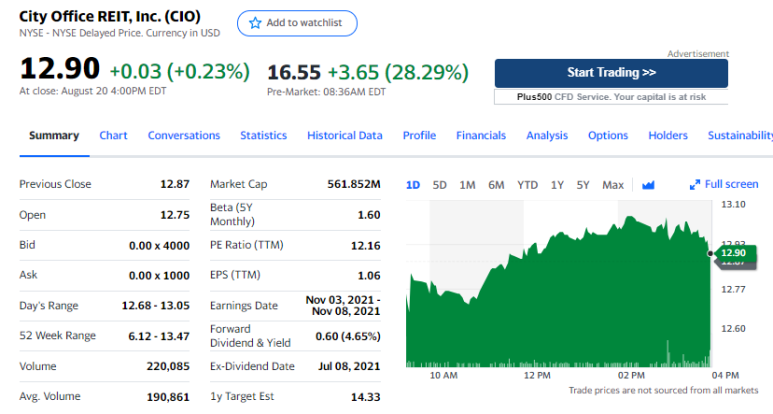
Task: Select the 1D chart range
Action: coord(413,185)
